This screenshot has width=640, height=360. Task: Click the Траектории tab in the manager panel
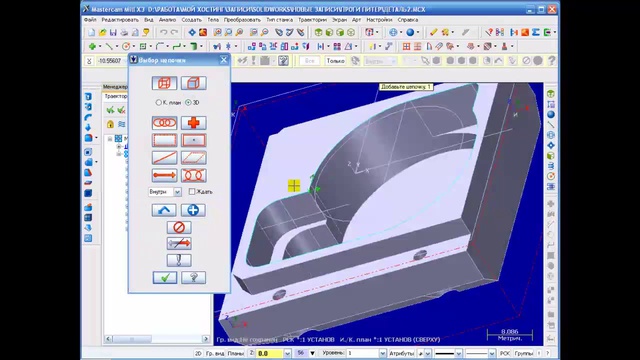116,96
